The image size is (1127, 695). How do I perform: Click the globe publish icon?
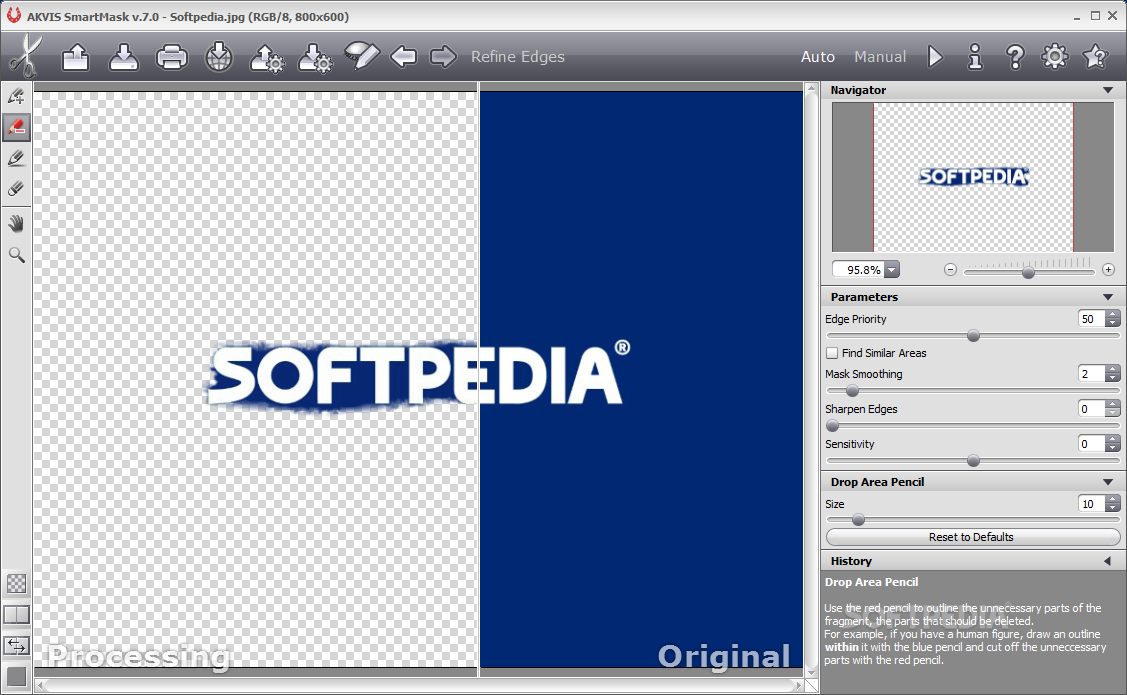[x=219, y=57]
